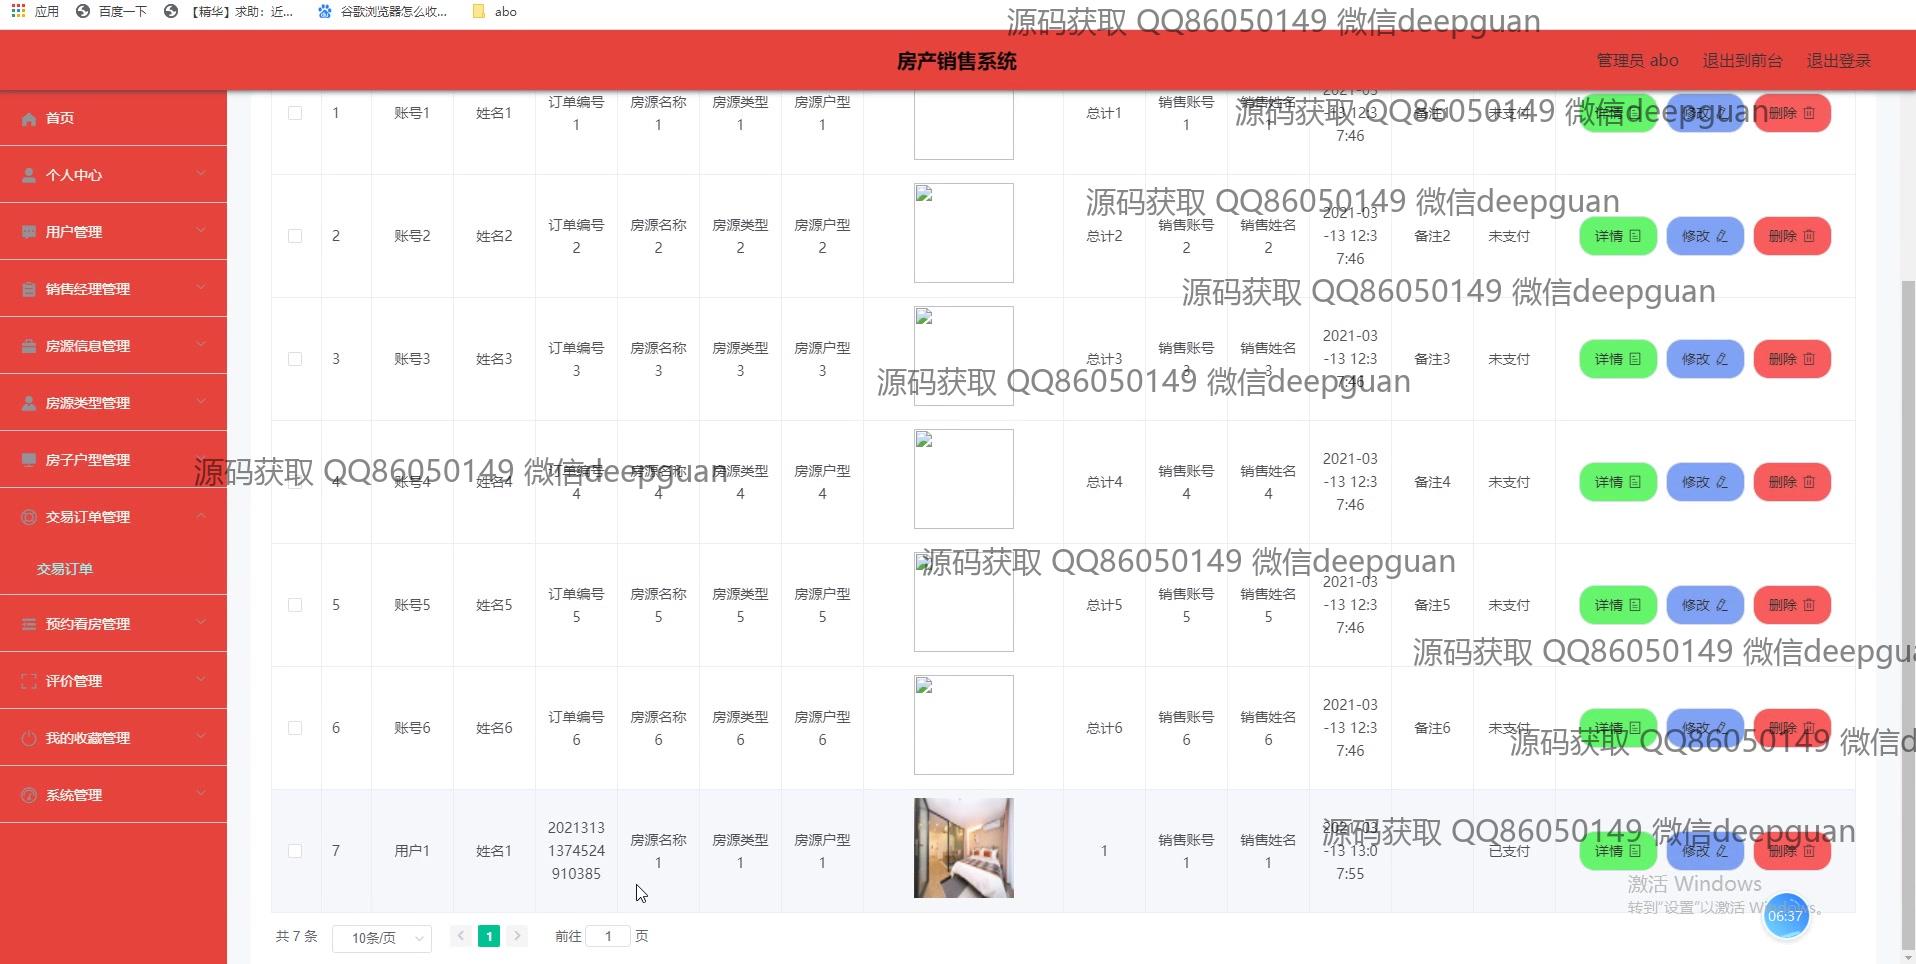Click 修改 button for row 4

click(x=1705, y=482)
